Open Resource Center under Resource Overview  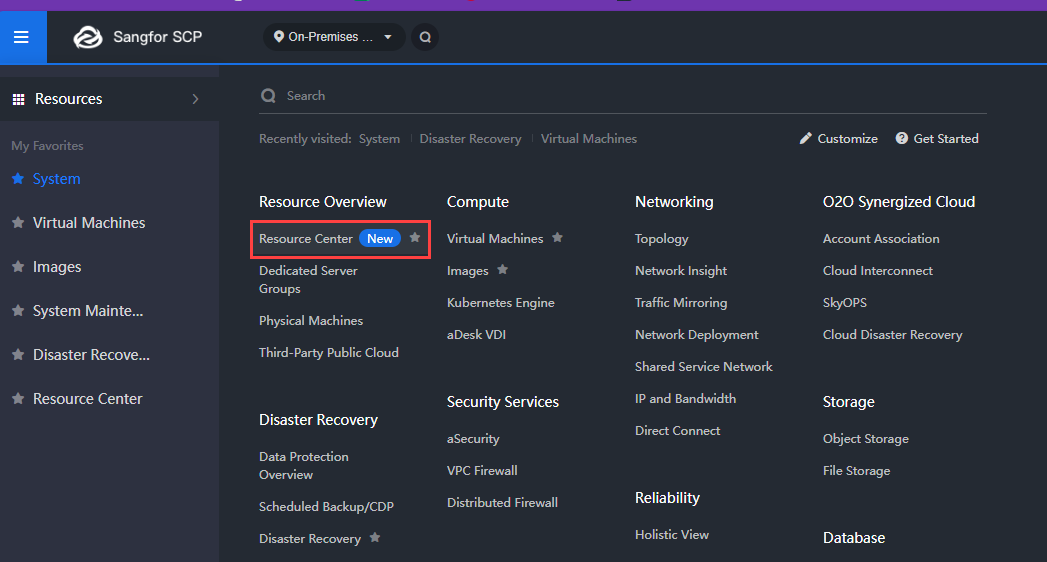point(306,239)
